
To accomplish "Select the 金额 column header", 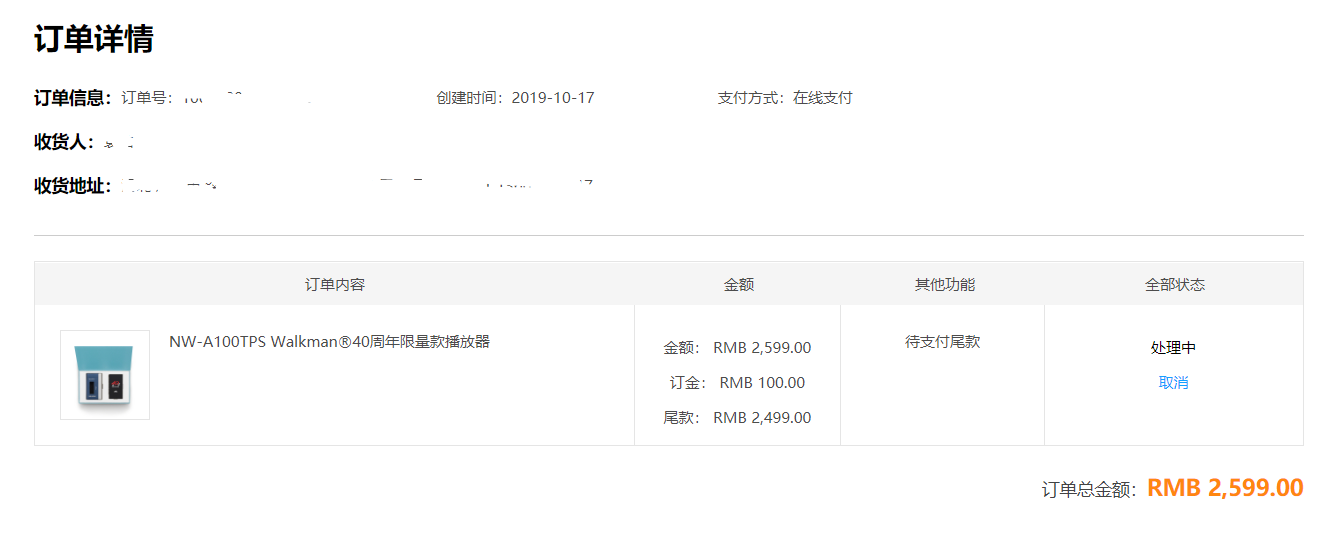I will click(739, 285).
